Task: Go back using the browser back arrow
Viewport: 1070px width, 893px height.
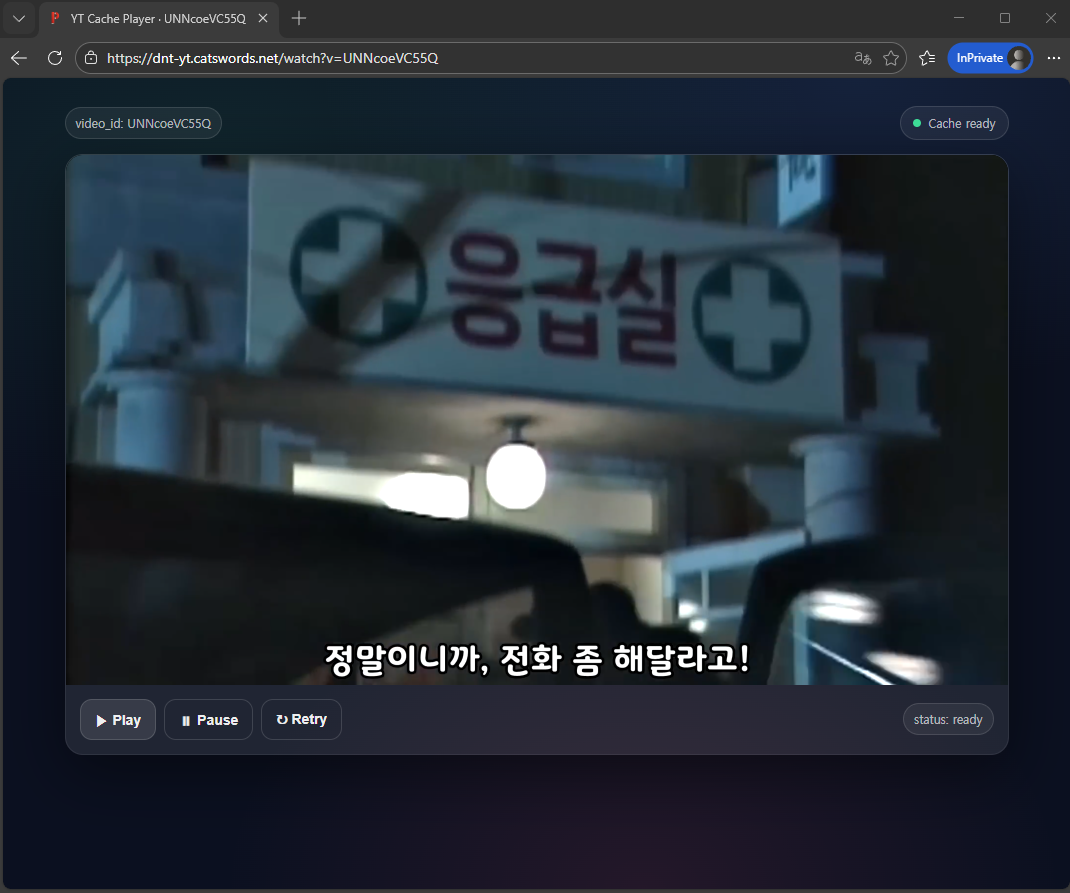Action: click(19, 58)
